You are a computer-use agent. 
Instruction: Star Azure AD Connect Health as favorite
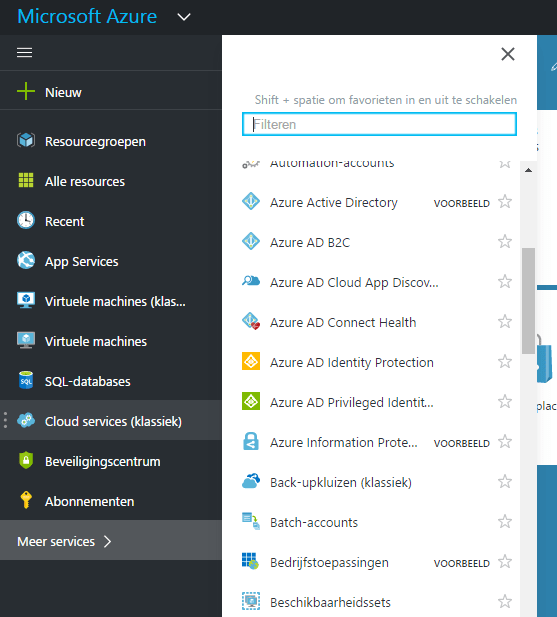tap(505, 322)
